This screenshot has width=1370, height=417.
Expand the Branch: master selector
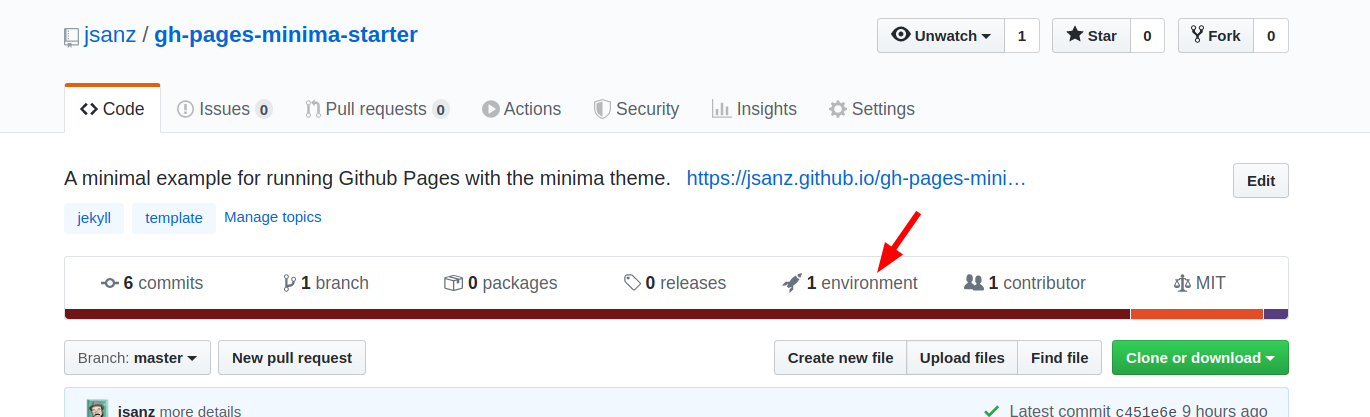tap(137, 358)
